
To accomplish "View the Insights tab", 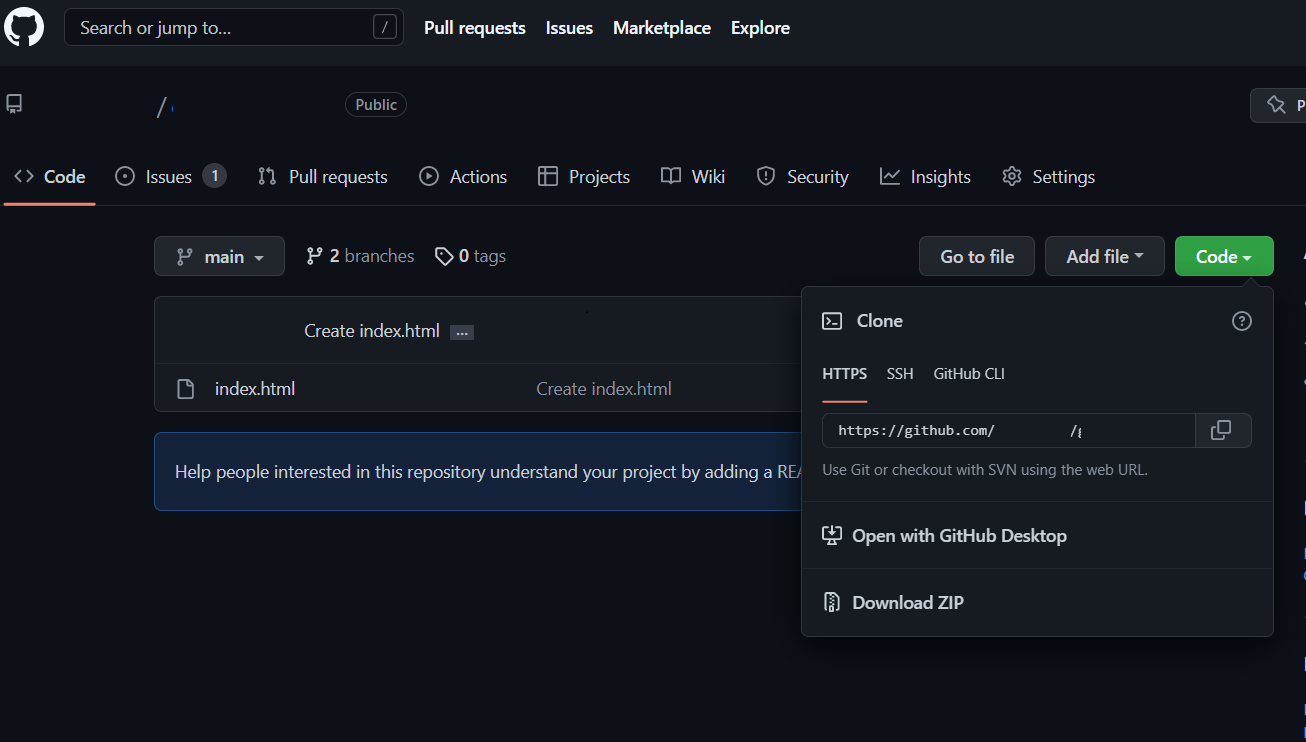I will [x=925, y=177].
